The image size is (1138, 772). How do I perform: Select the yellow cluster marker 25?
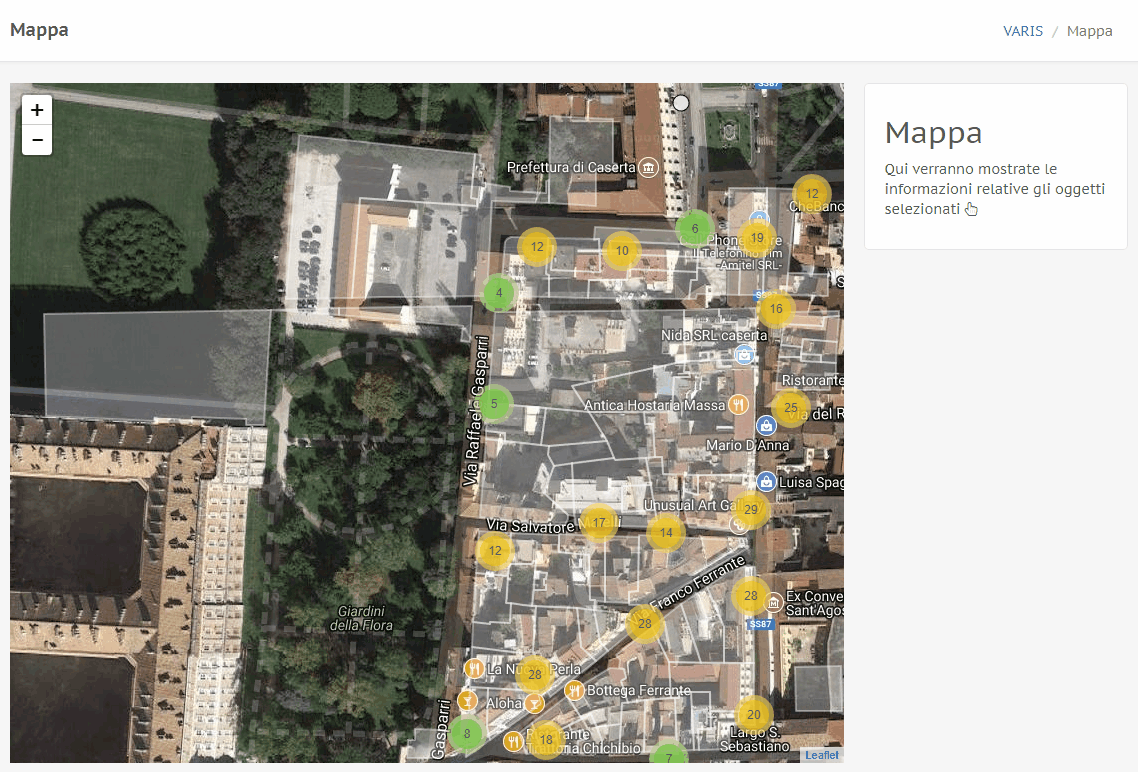click(x=790, y=408)
